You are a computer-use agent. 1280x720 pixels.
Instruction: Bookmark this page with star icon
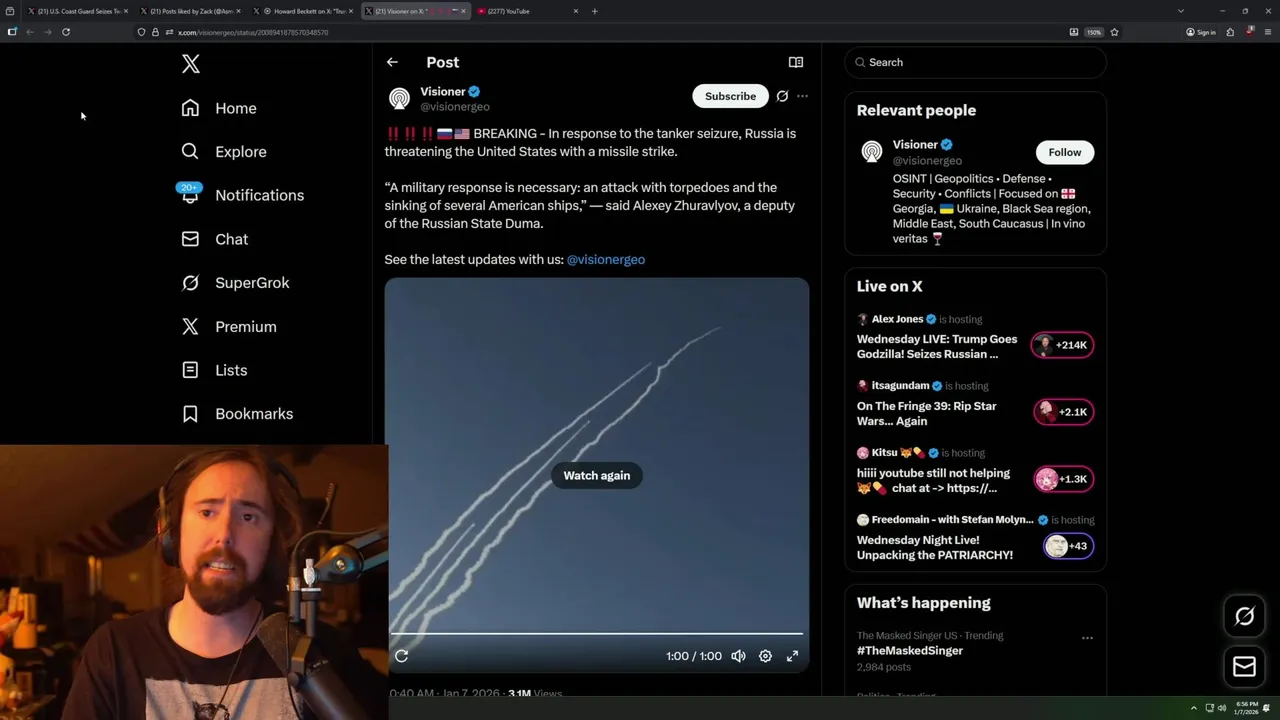[x=1114, y=32]
